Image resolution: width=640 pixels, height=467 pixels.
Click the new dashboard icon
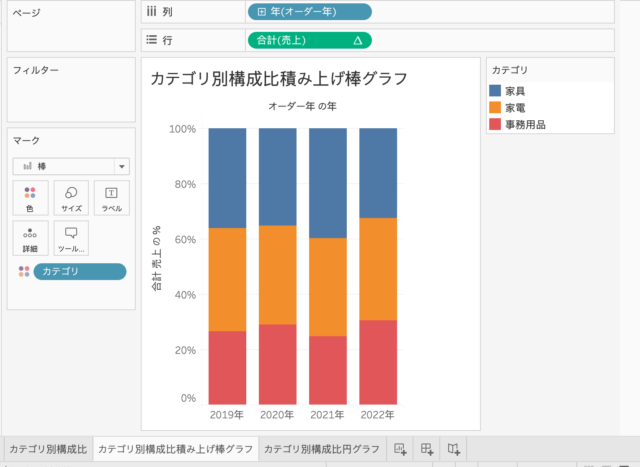click(x=427, y=449)
